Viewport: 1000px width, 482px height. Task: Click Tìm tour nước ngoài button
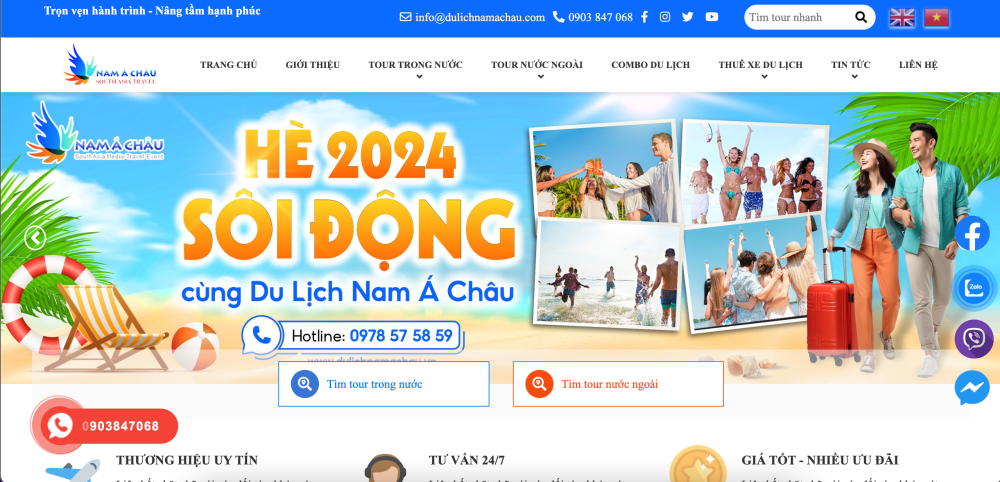click(619, 384)
